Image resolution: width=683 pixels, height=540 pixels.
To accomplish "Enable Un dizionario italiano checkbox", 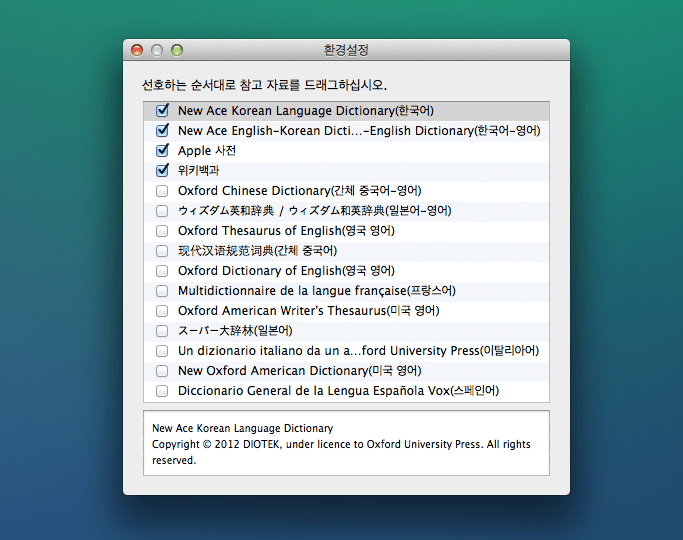I will 162,351.
